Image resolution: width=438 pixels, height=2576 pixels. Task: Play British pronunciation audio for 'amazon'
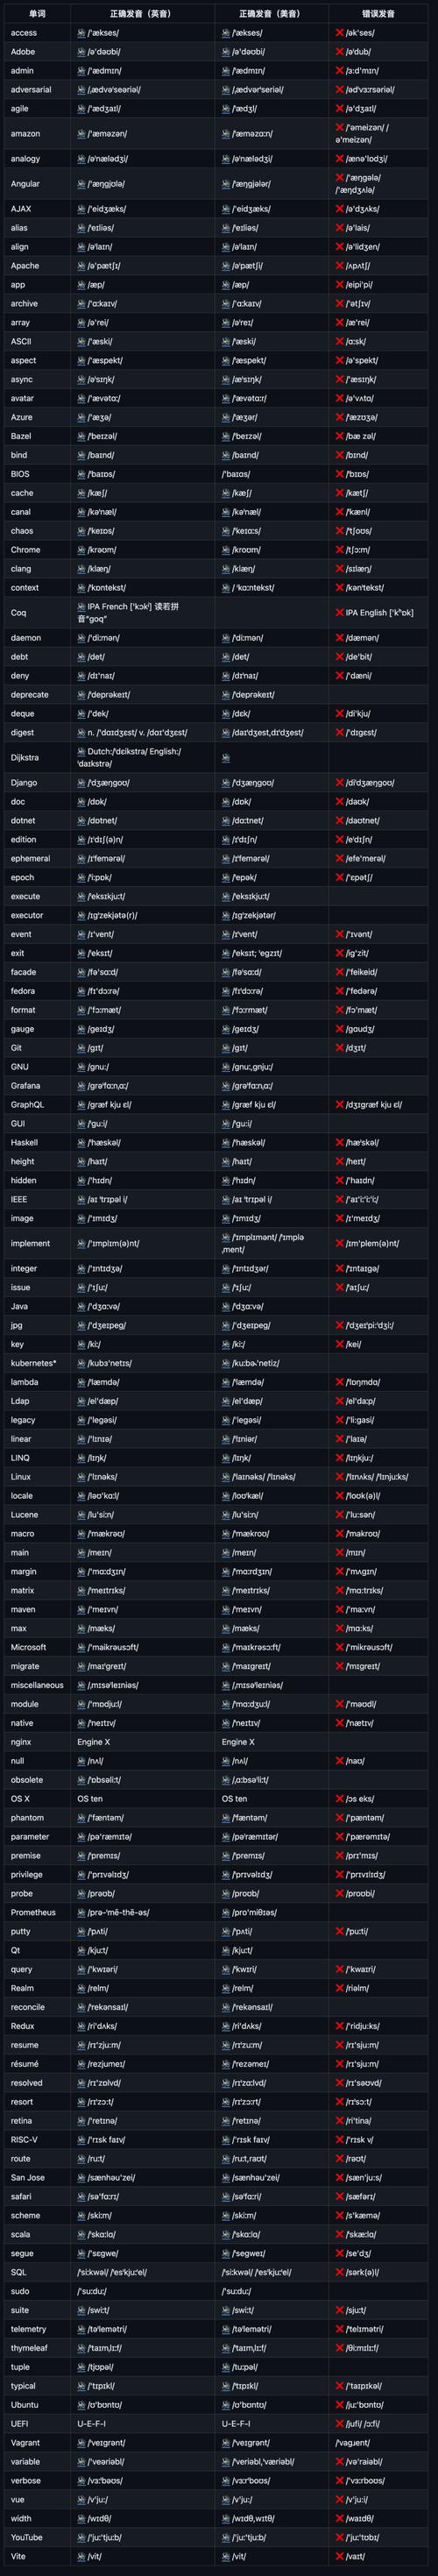point(81,133)
